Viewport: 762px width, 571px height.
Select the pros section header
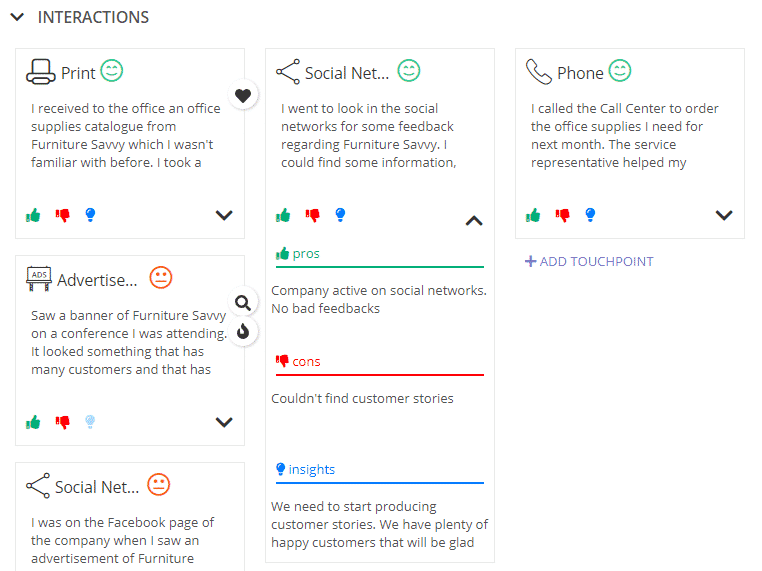coord(297,254)
